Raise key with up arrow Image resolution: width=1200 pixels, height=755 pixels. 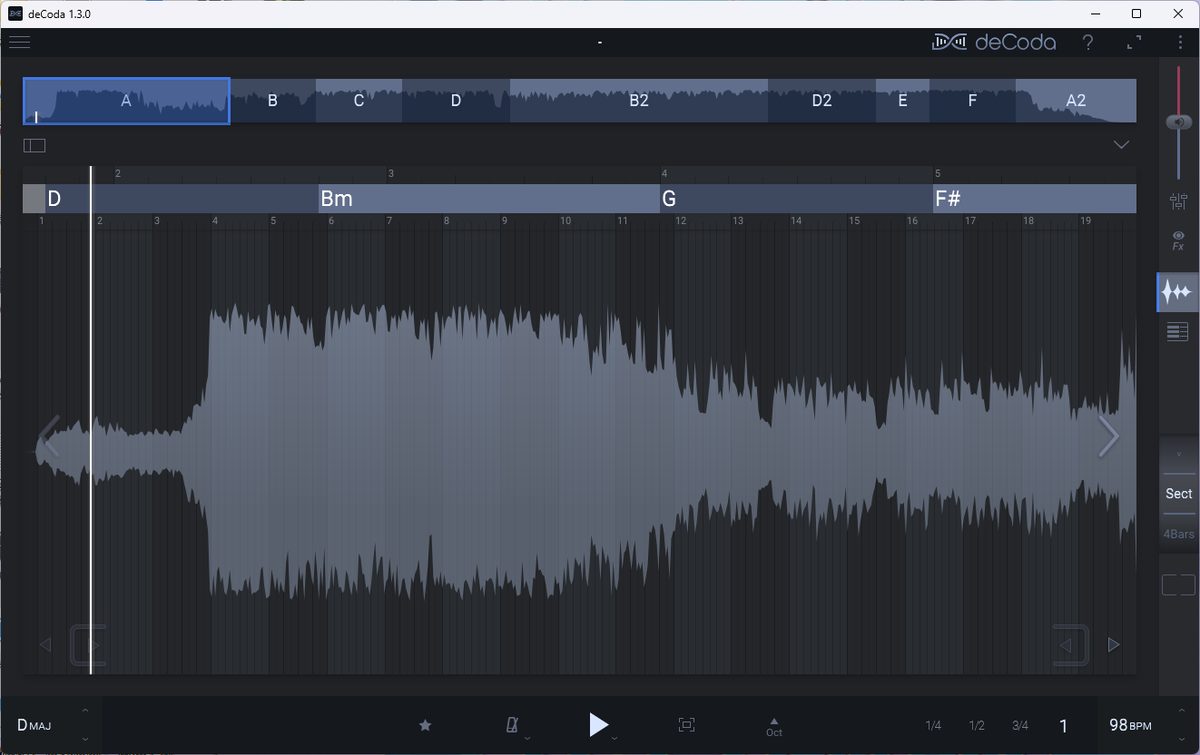point(85,710)
